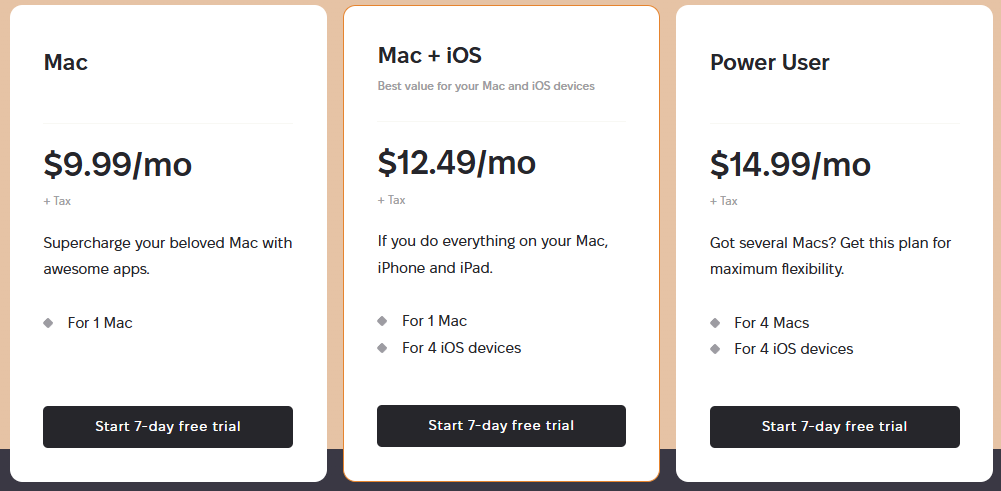Click the "For 4 Macs" feature text
The height and width of the screenshot is (491, 1001).
pos(771,323)
